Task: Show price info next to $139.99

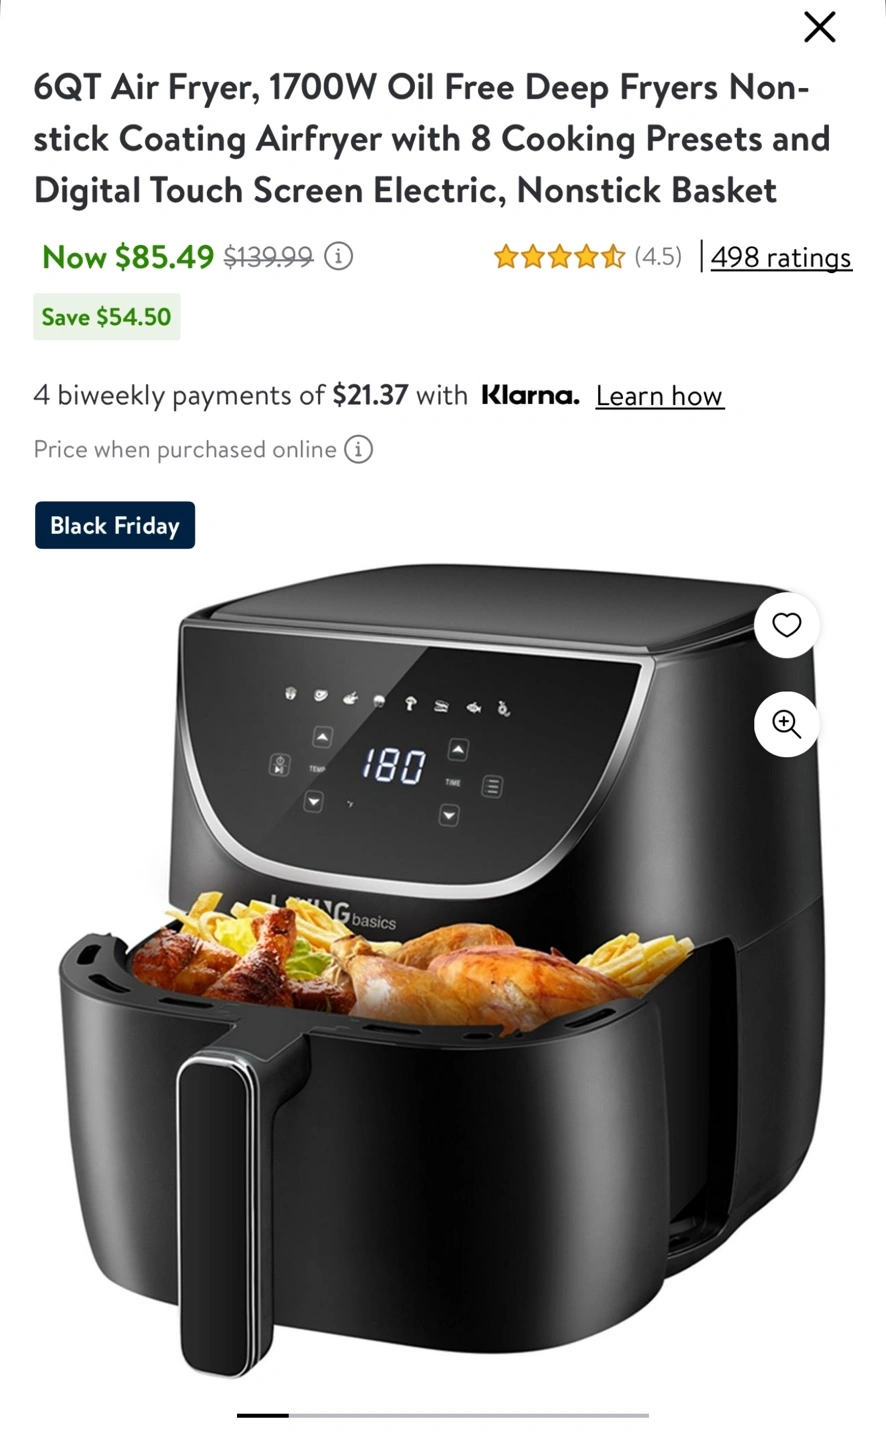Action: (x=339, y=257)
